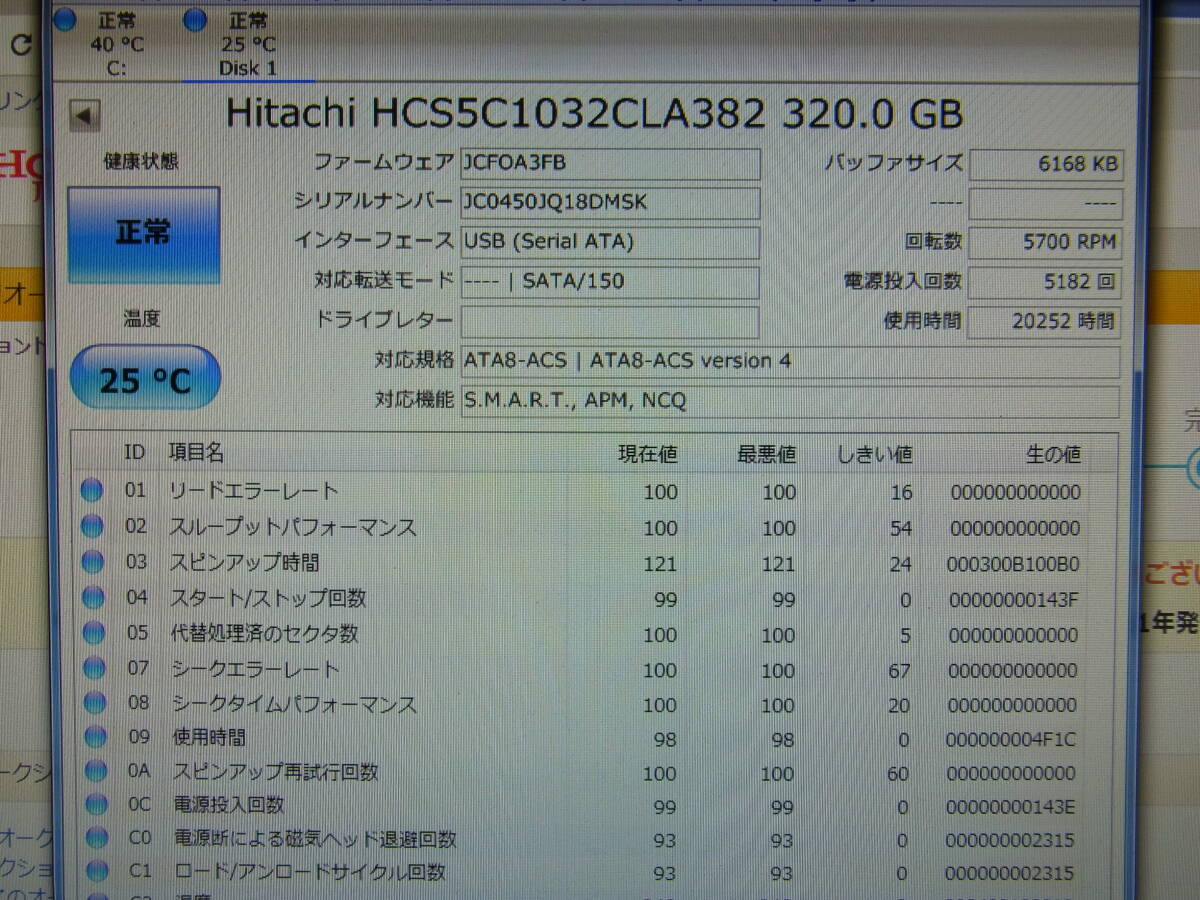Click the empty drive letter field
This screenshot has width=1200, height=900.
coord(610,322)
